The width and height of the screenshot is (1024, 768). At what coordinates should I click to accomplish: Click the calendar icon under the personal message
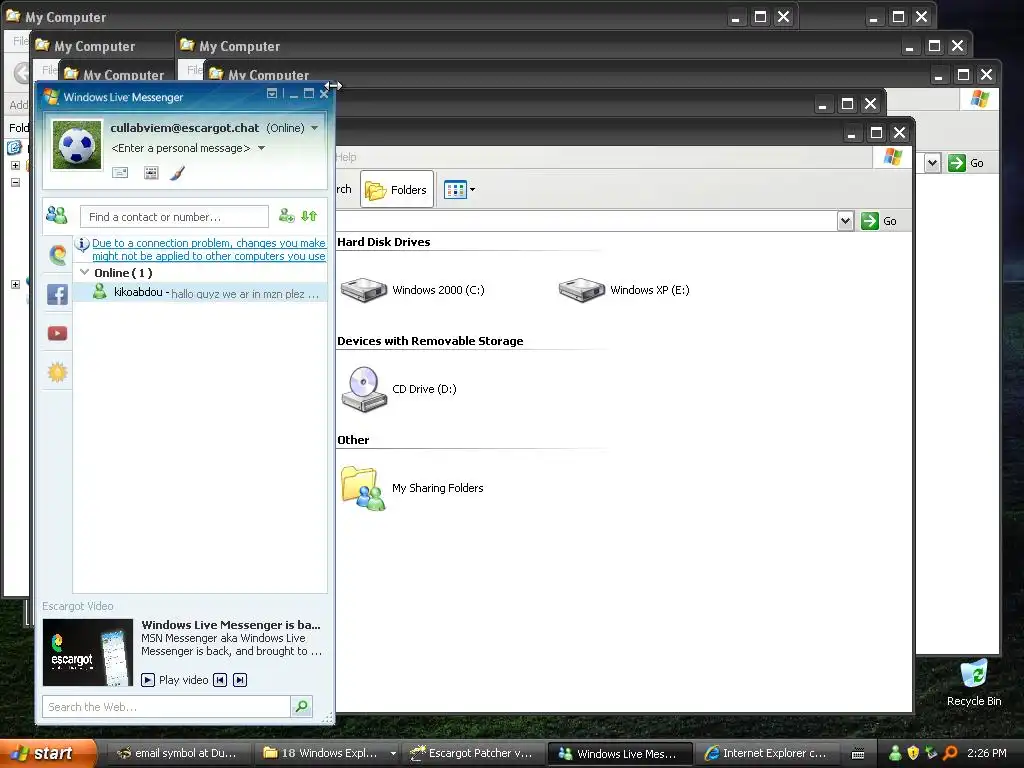click(151, 172)
